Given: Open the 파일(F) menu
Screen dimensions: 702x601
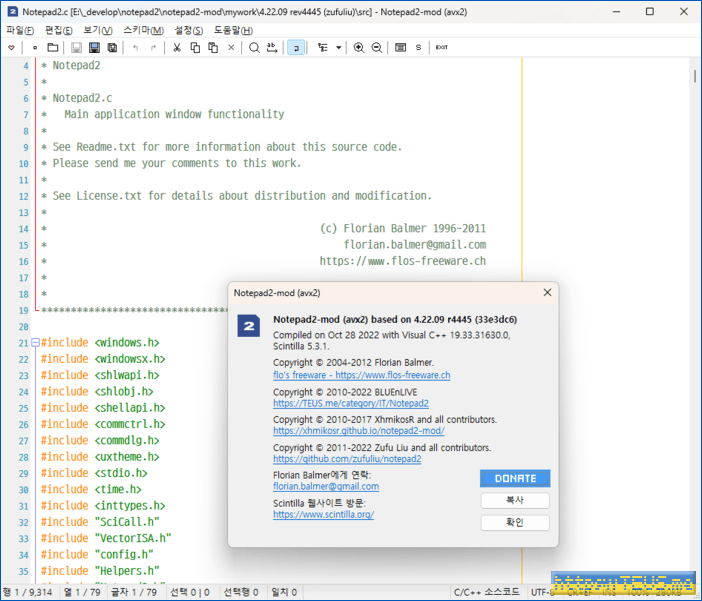Looking at the screenshot, I should (20, 30).
